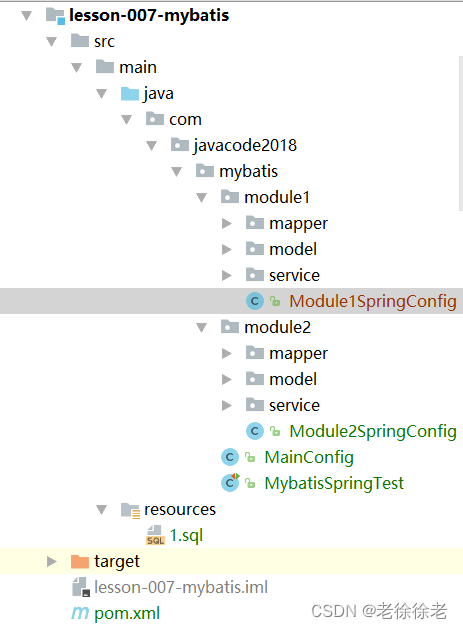This screenshot has width=463, height=629.
Task: Click the javacode2018 package icon
Action: click(180, 144)
